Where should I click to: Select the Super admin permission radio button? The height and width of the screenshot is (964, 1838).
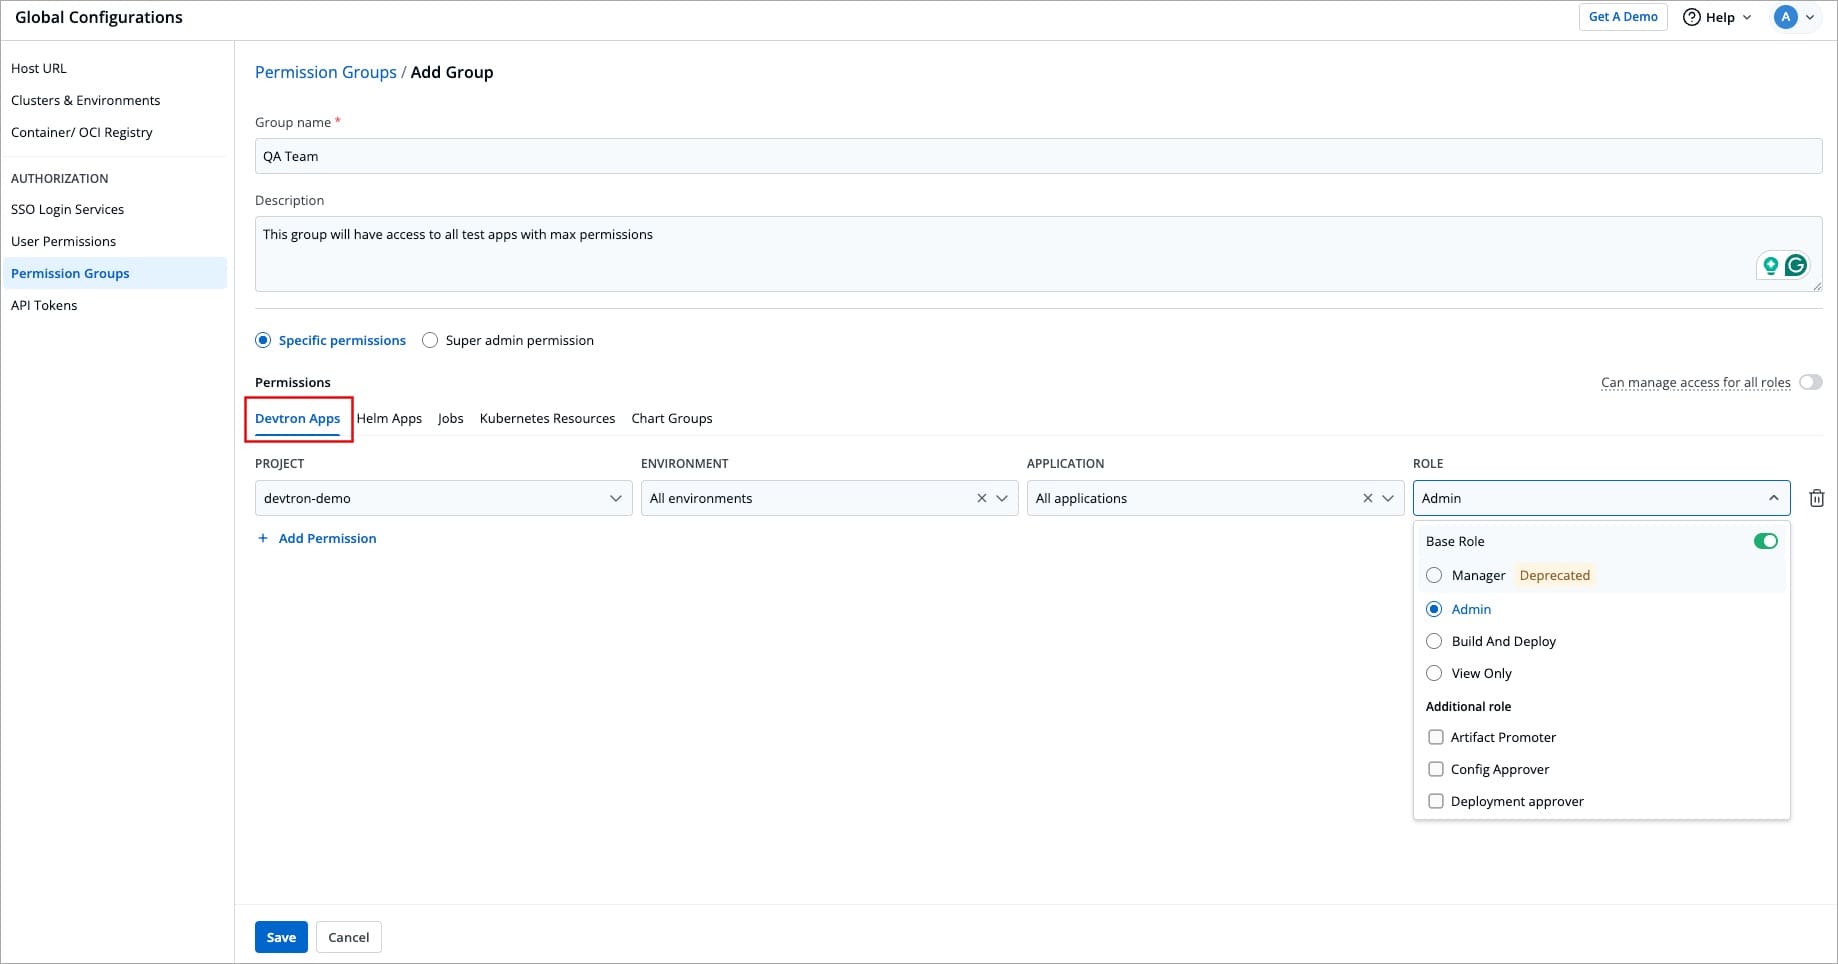pyautogui.click(x=430, y=340)
